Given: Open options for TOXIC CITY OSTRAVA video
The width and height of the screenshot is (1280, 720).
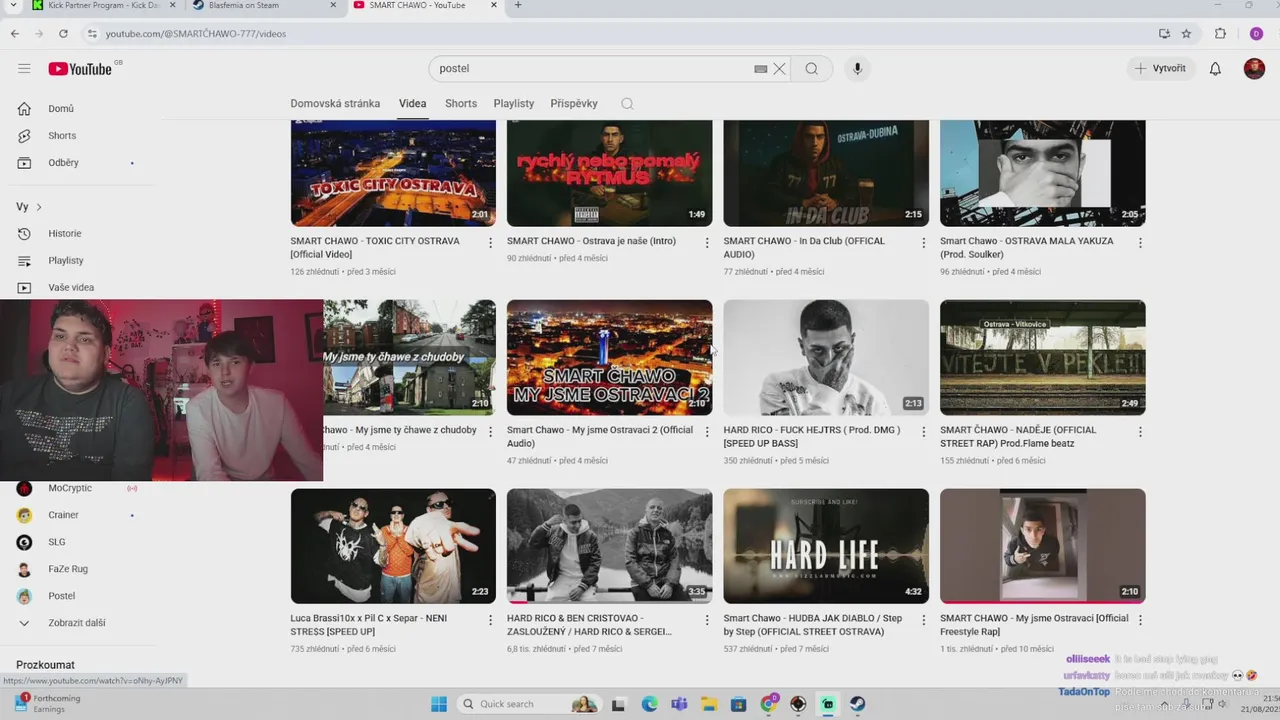Looking at the screenshot, I should (x=490, y=242).
